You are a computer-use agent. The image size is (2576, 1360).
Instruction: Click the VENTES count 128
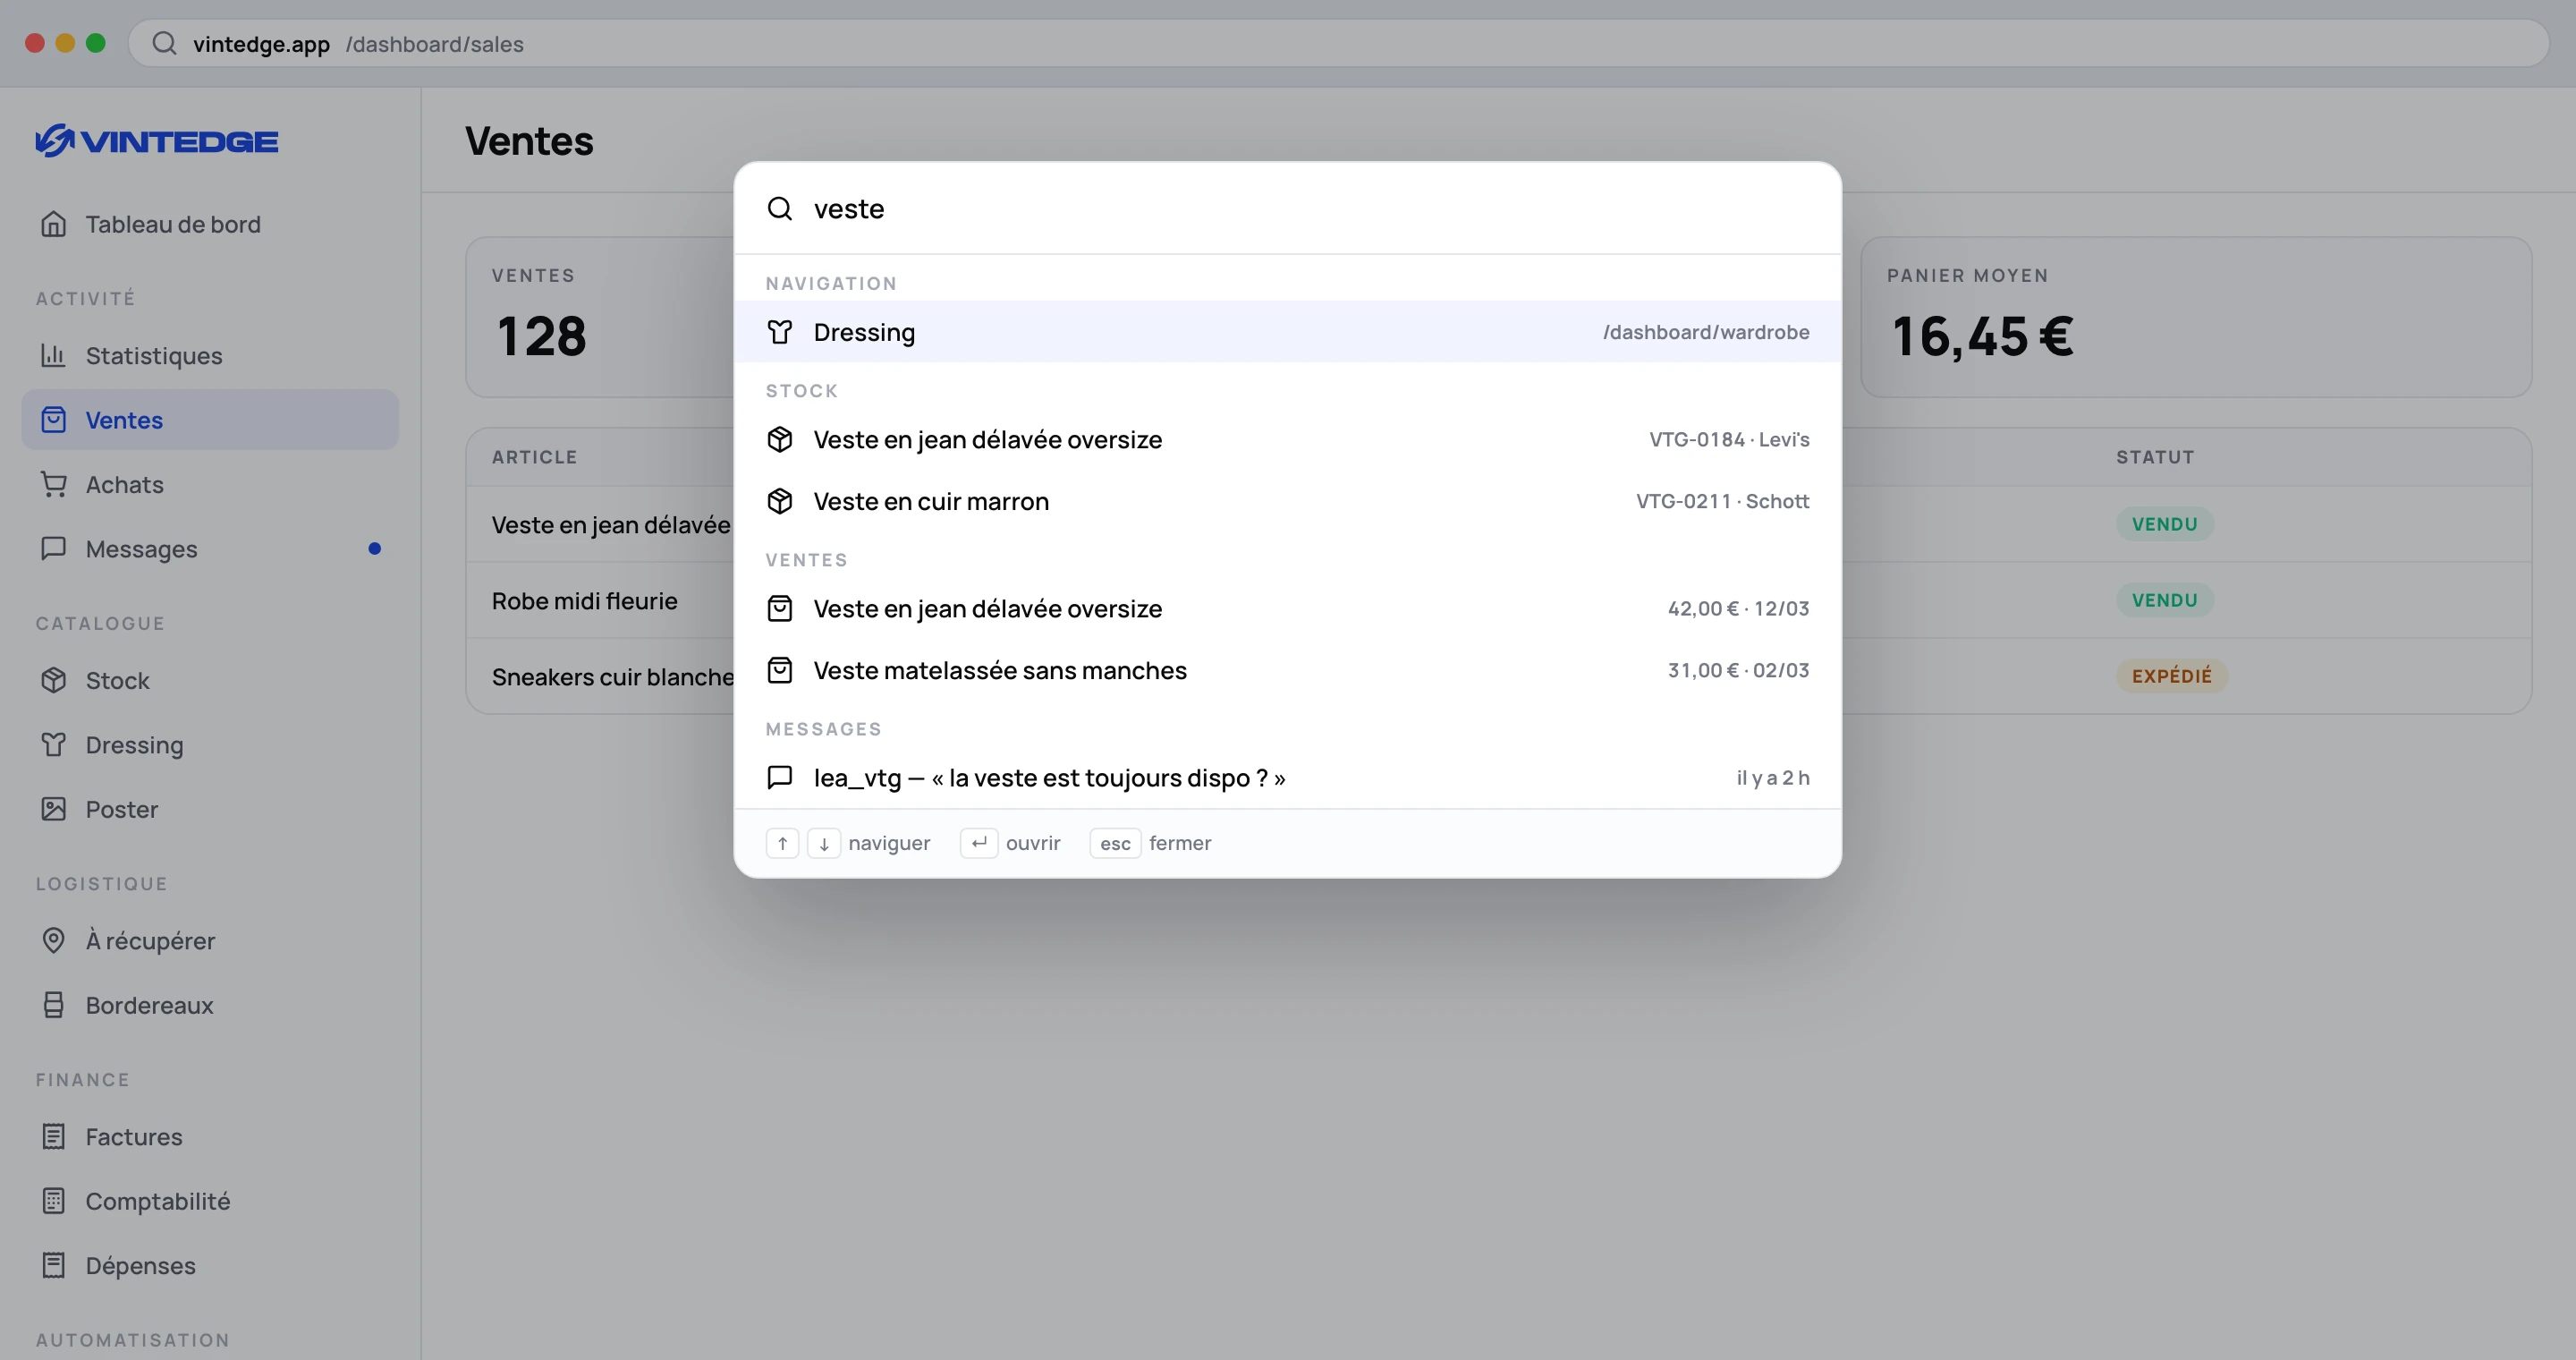point(541,336)
